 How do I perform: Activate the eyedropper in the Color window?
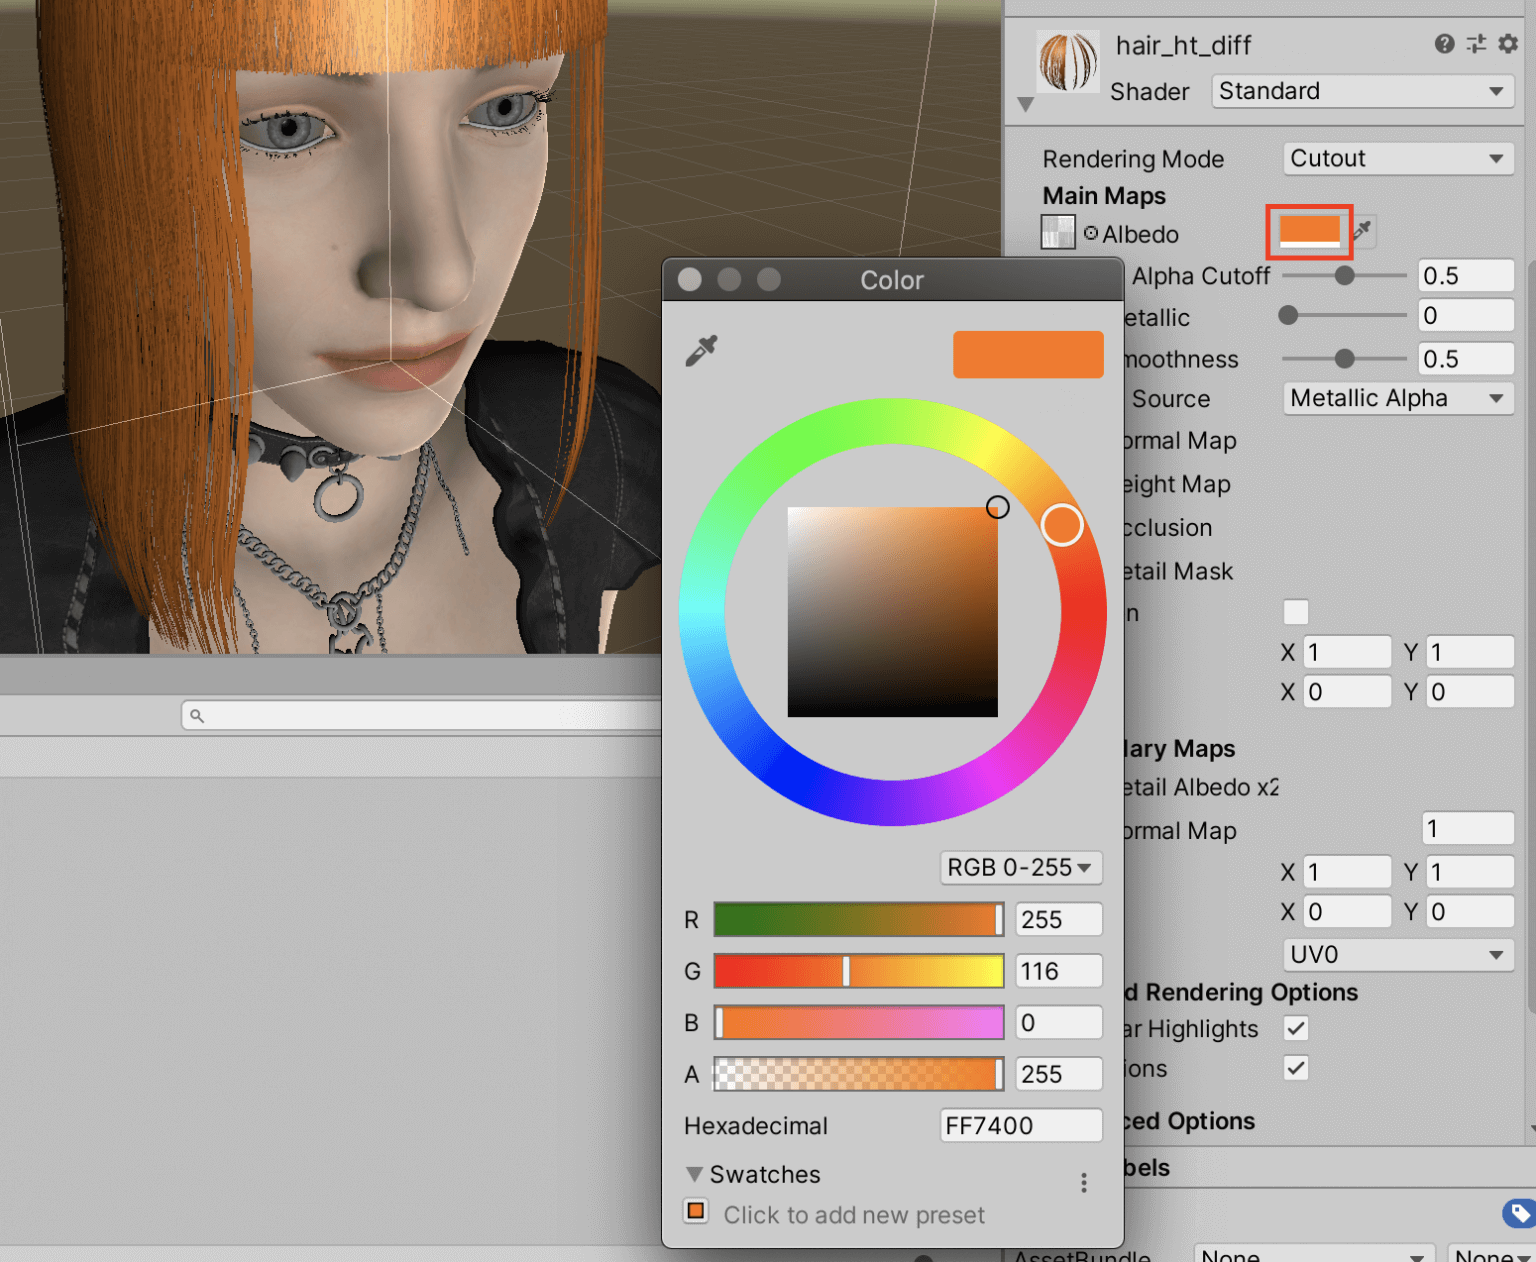click(703, 350)
